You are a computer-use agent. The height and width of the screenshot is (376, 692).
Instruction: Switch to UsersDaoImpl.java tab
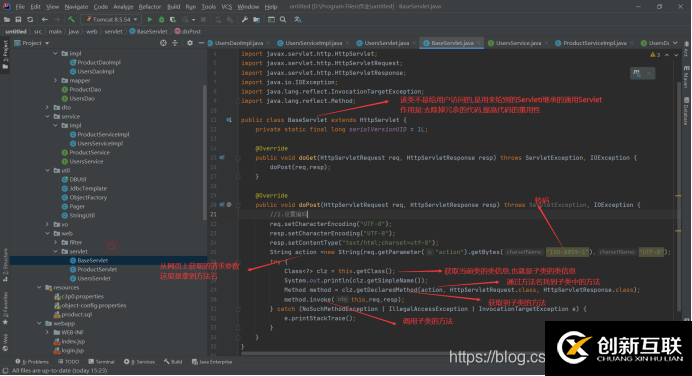coord(239,43)
